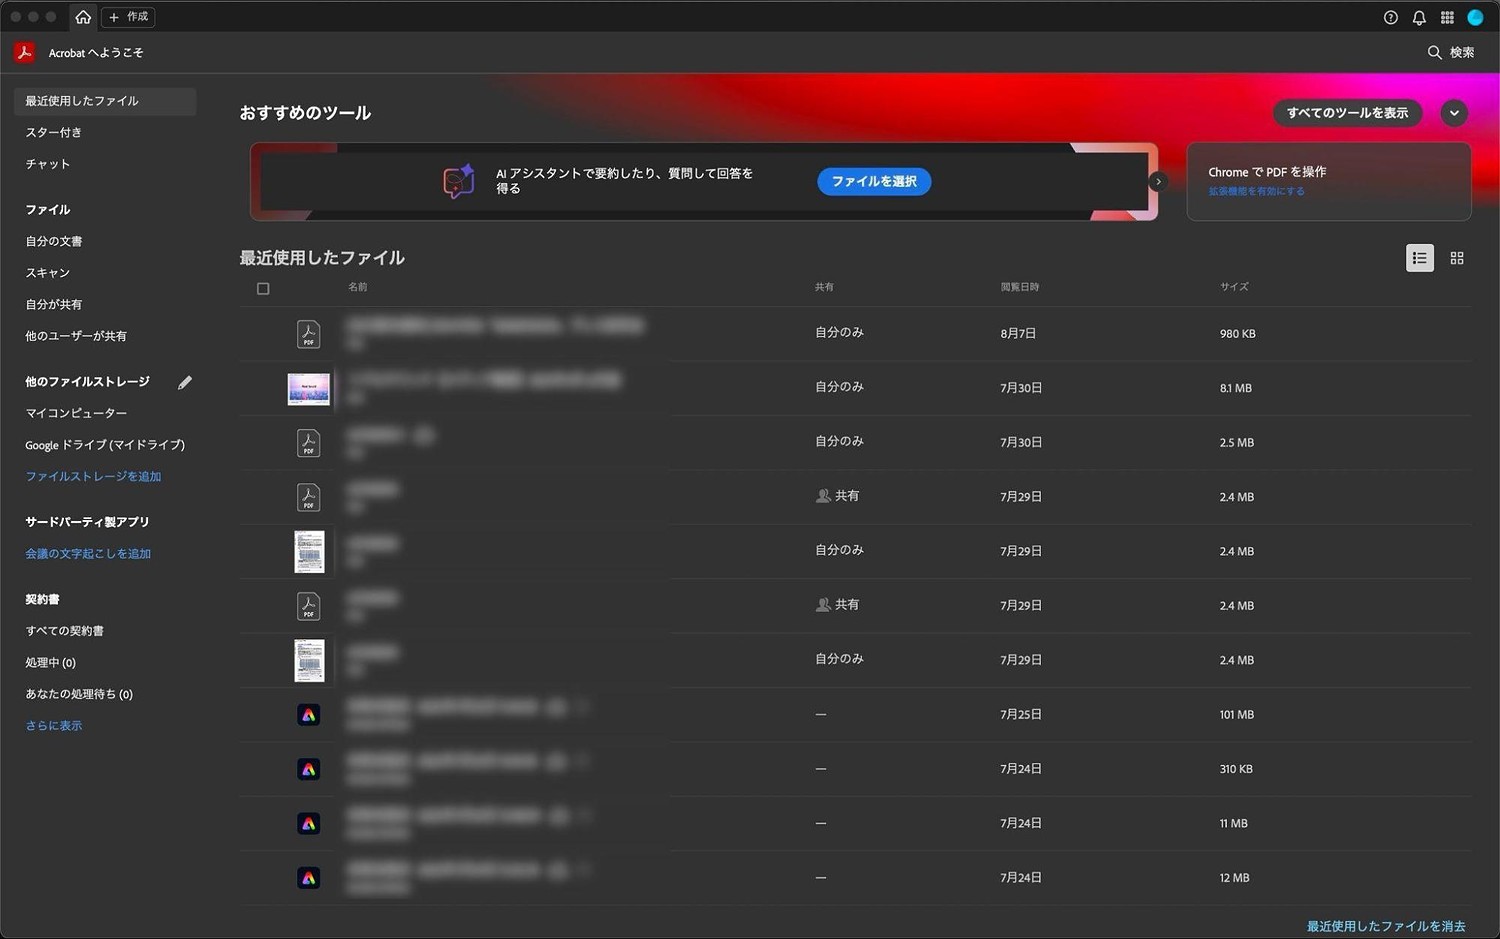This screenshot has height=939, width=1500.
Task: Switch to list view
Action: [1419, 258]
